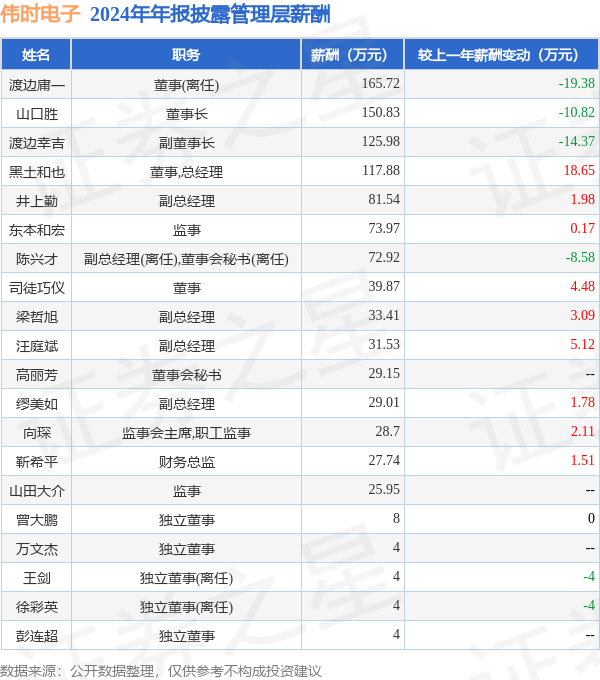
Task: Click salary value 27.74
Action: [x=384, y=461]
